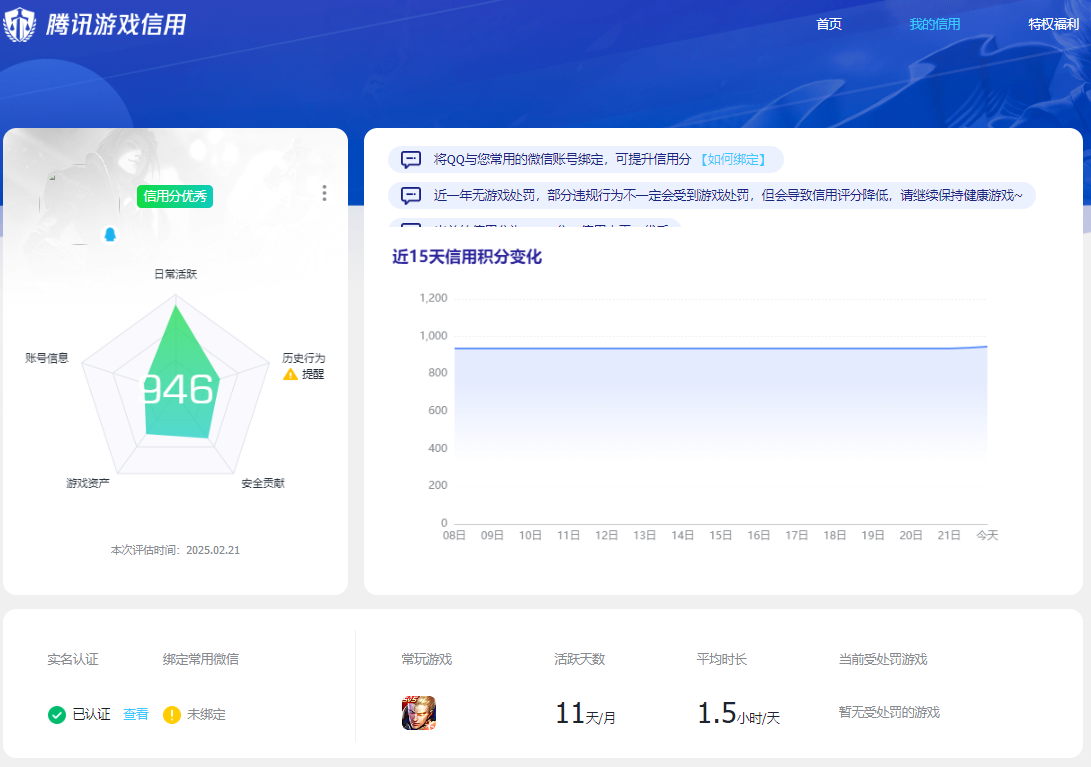This screenshot has height=767, width=1091.
Task: Go to the 首页 tab
Action: pyautogui.click(x=829, y=24)
